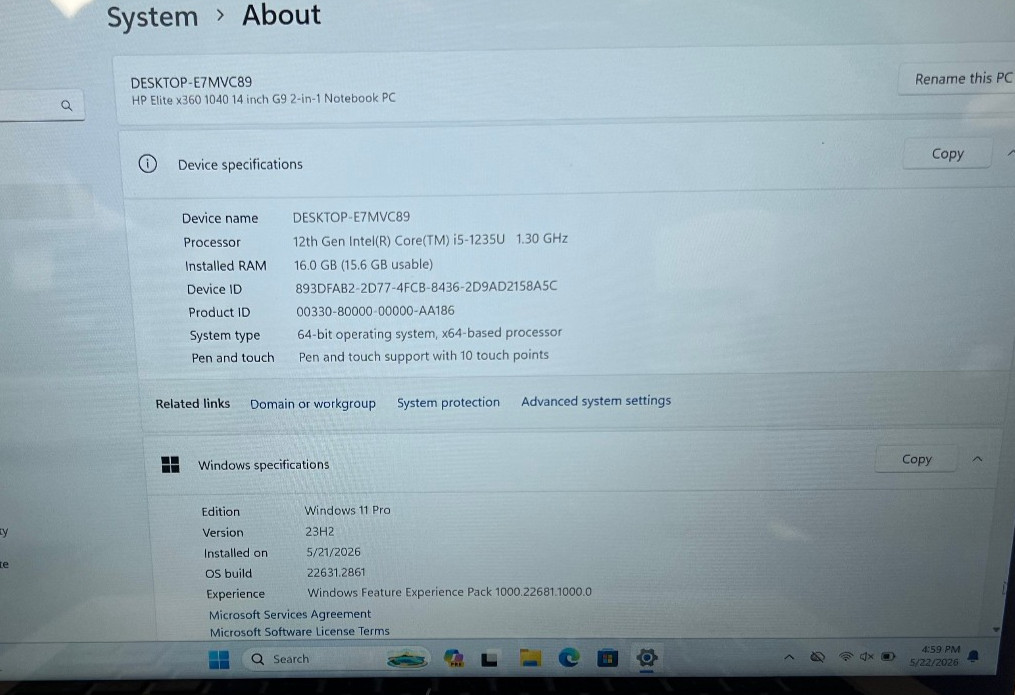Click Product ID value 00330-80000-00000-AA186
1015x695 pixels.
(x=375, y=311)
